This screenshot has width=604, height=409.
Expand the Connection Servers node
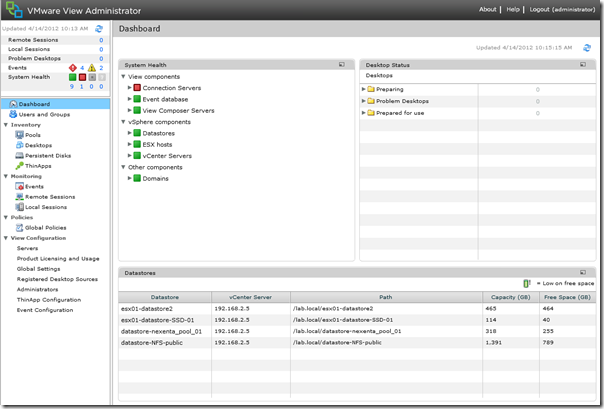click(129, 88)
